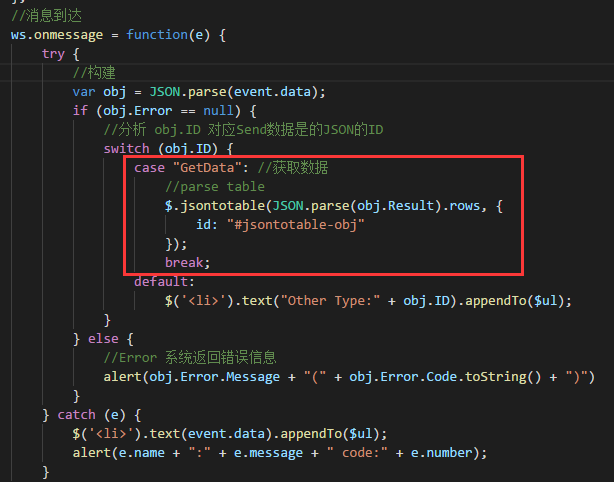Click the "Other Type:" string

coord(333,300)
